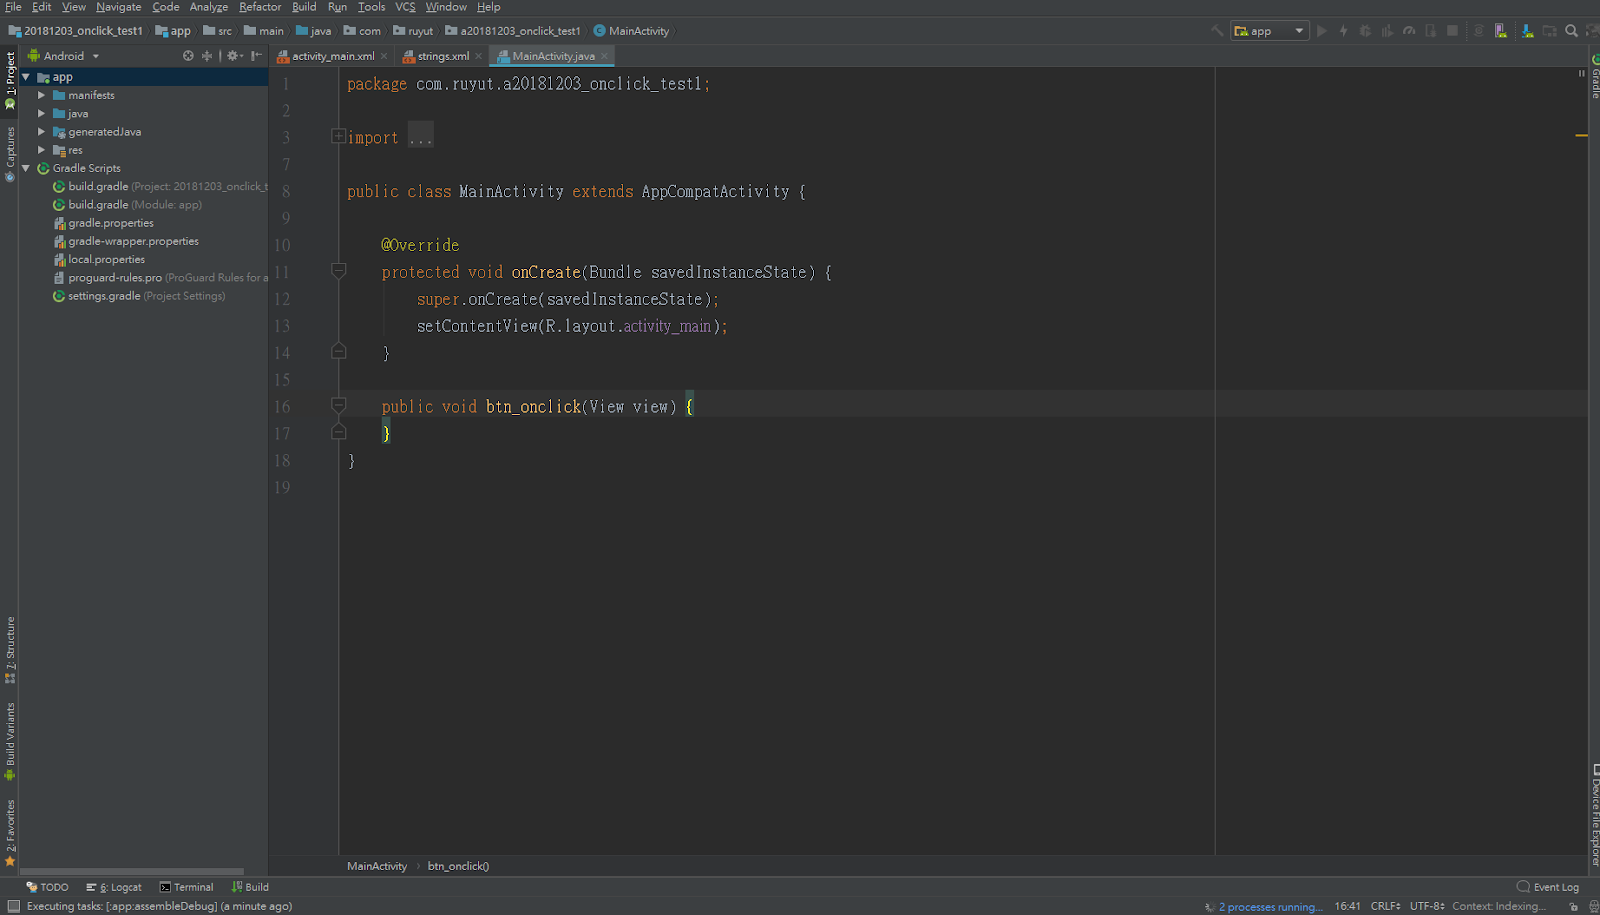Expand the manifests folder
This screenshot has width=1600, height=915.
pos(42,95)
